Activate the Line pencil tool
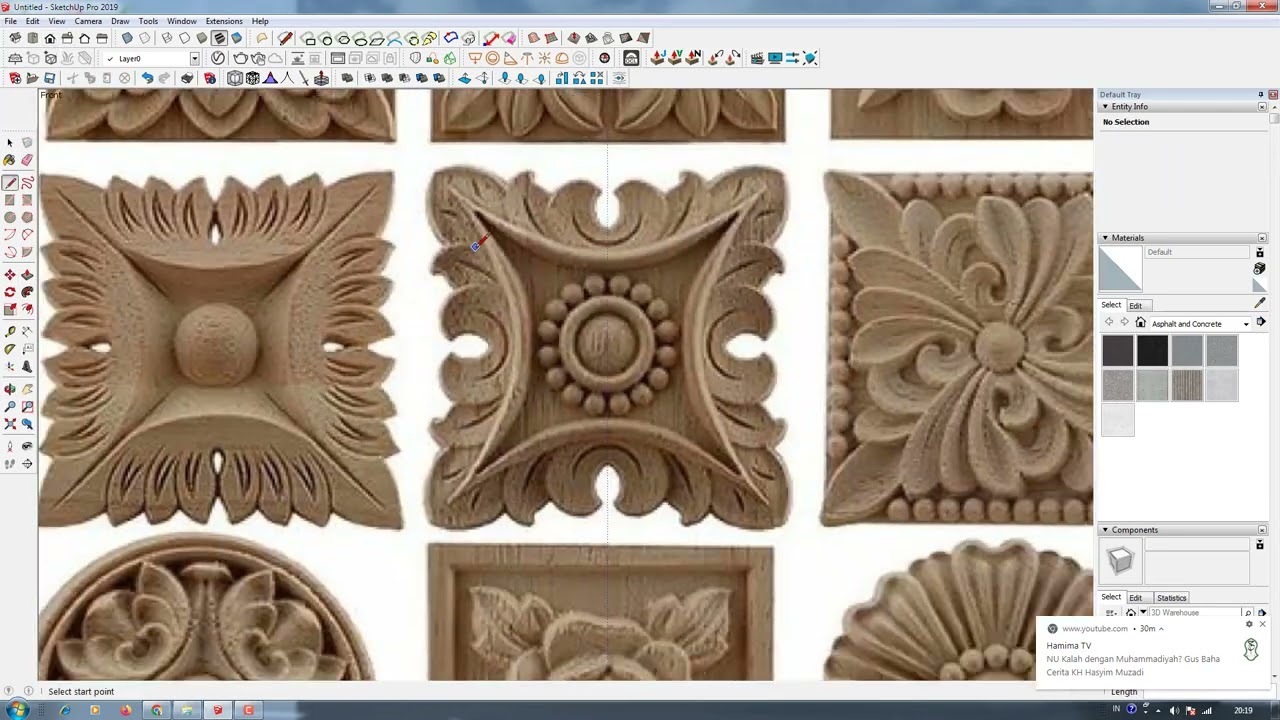 10,183
